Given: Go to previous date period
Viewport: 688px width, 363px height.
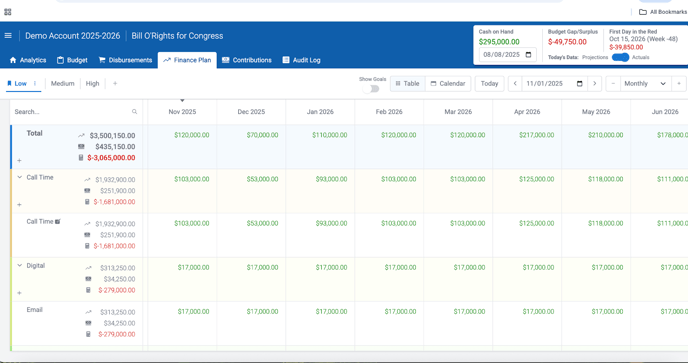Looking at the screenshot, I should pyautogui.click(x=515, y=83).
